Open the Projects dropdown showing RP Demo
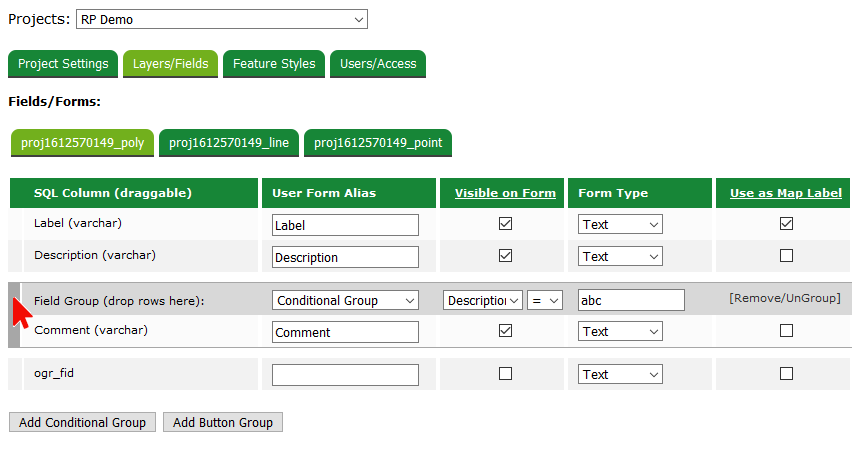The height and width of the screenshot is (453, 859). click(x=221, y=19)
